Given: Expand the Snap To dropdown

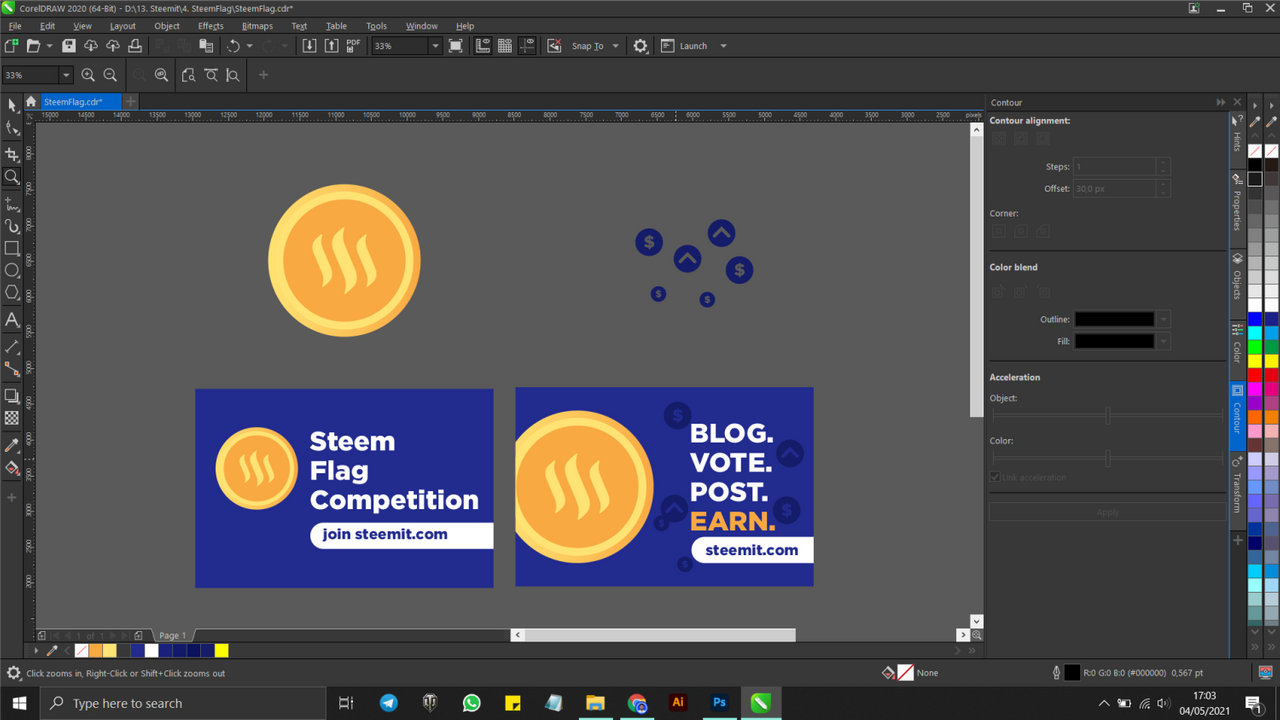Looking at the screenshot, I should (616, 46).
